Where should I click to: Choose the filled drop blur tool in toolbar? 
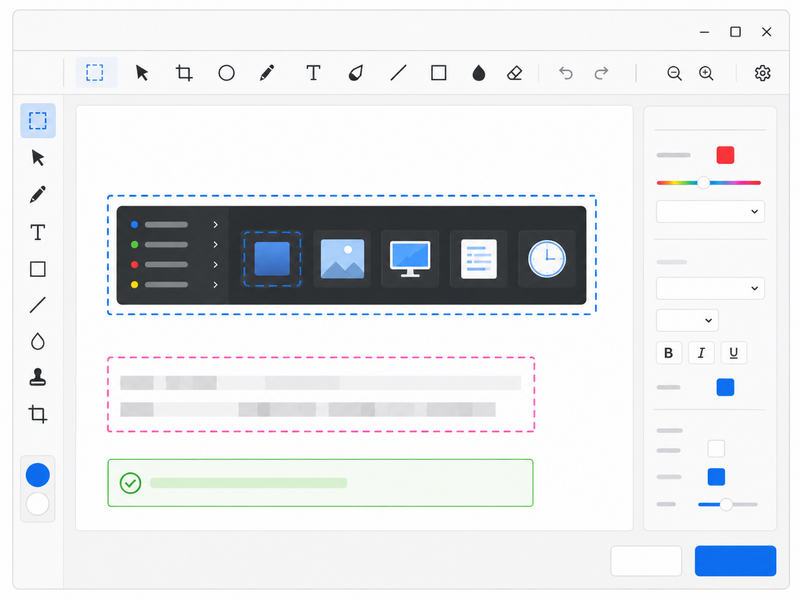coord(479,73)
